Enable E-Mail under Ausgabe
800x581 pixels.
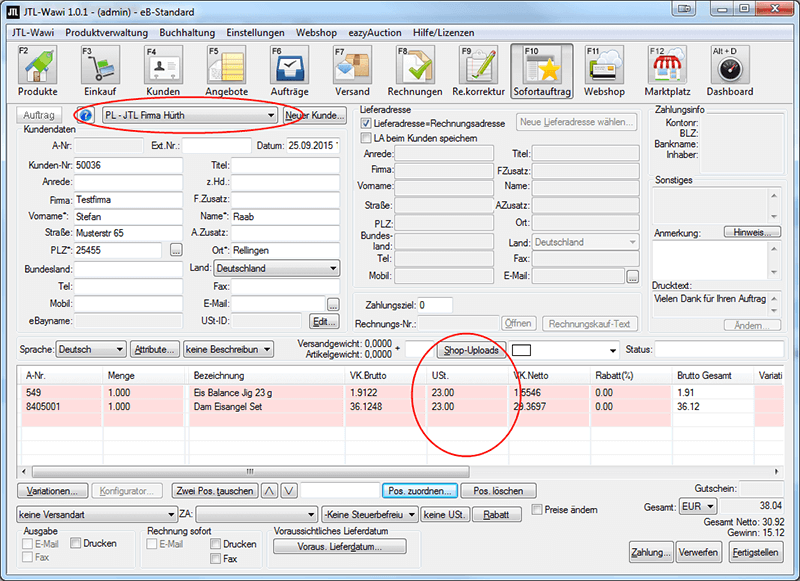coord(28,544)
